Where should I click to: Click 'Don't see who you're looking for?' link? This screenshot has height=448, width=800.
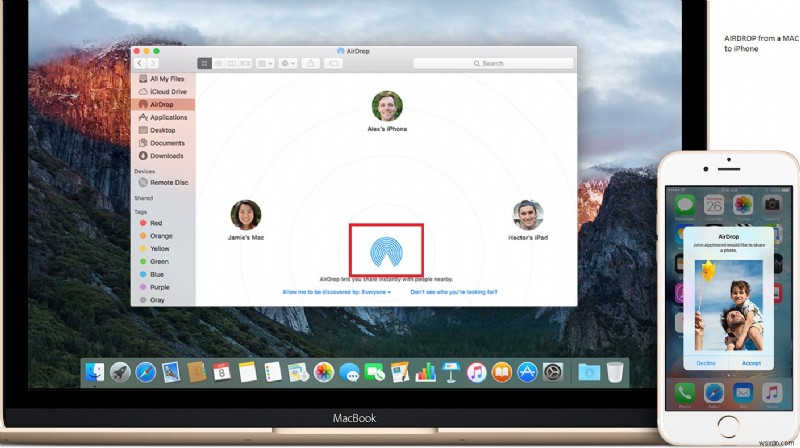coord(454,292)
